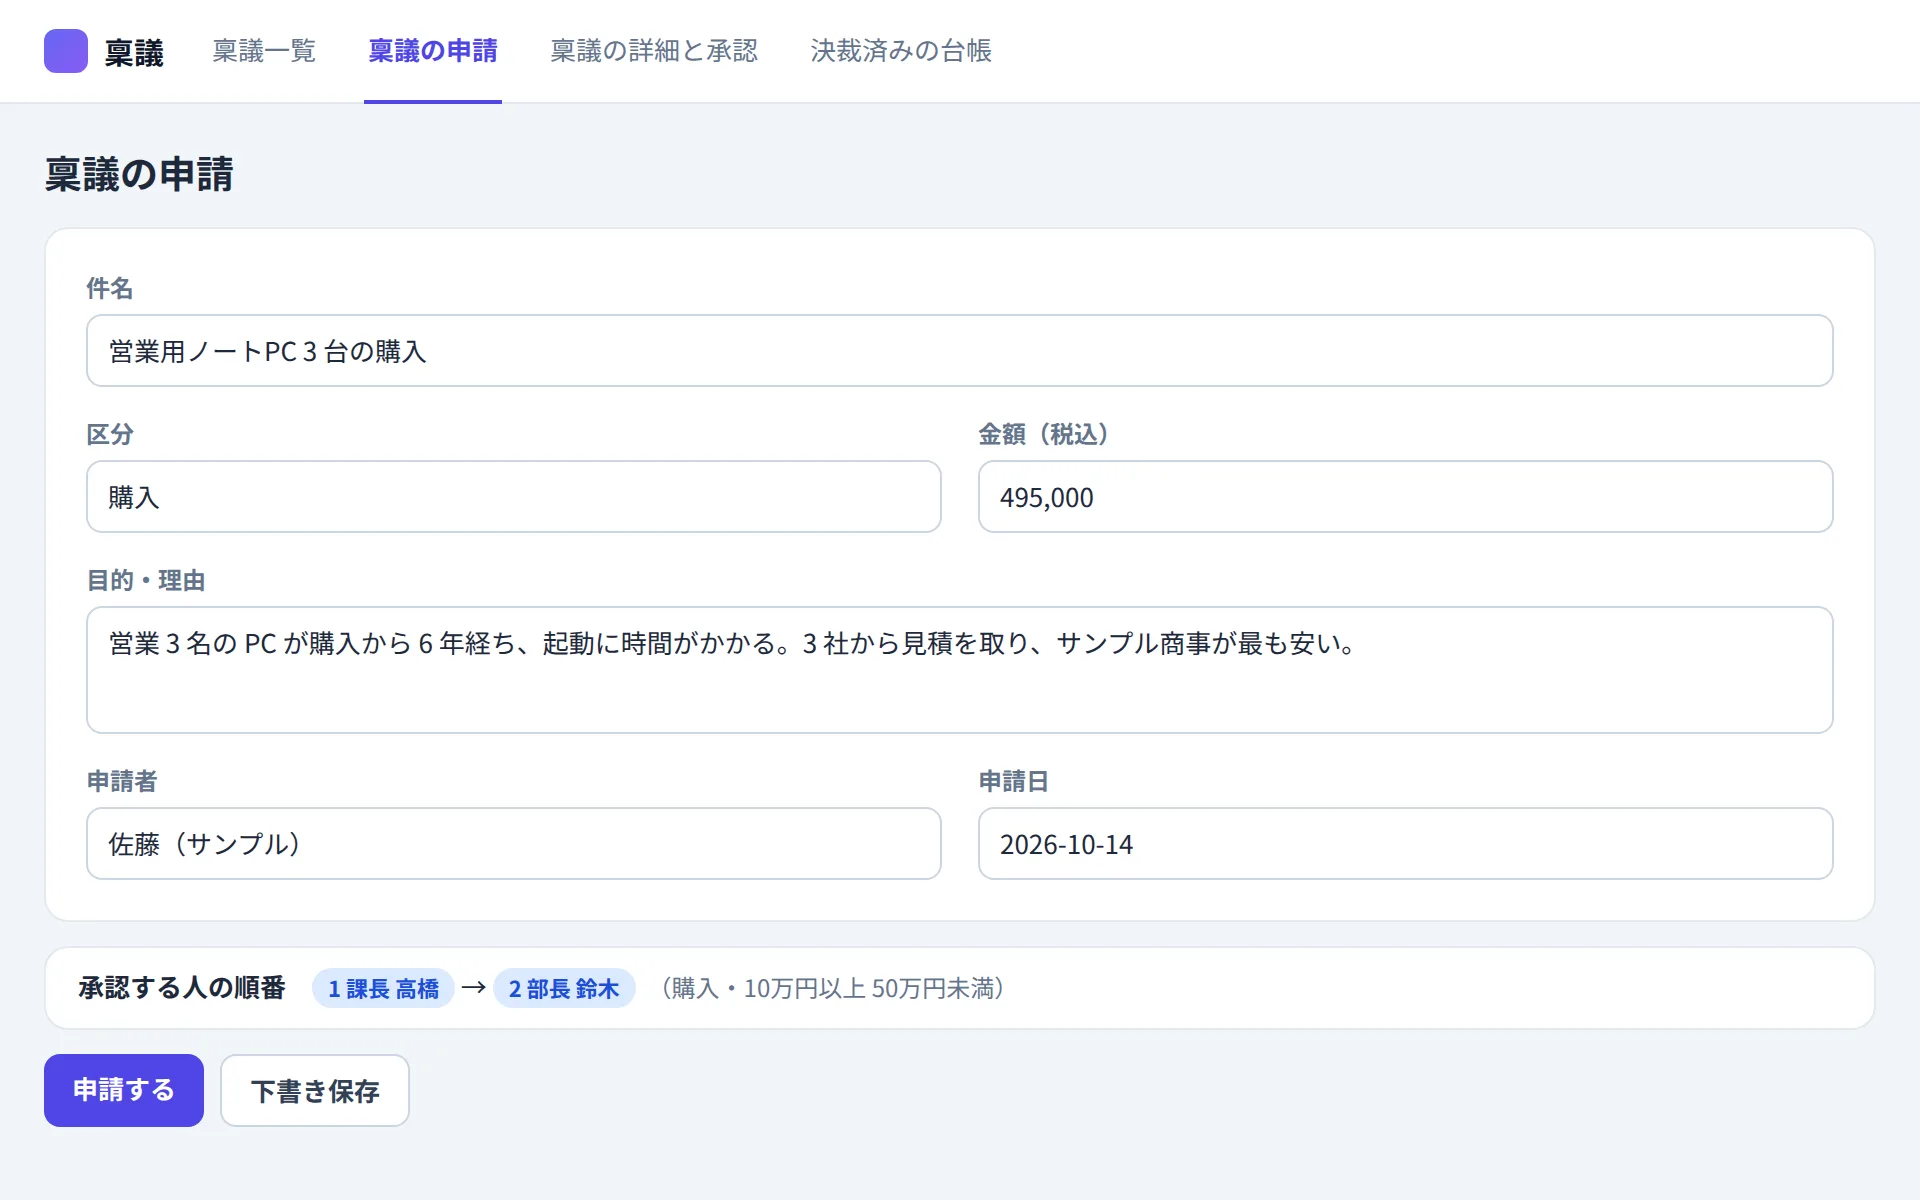Select the 稟議の申請 tab
Image resolution: width=1920 pixels, height=1200 pixels.
(433, 51)
